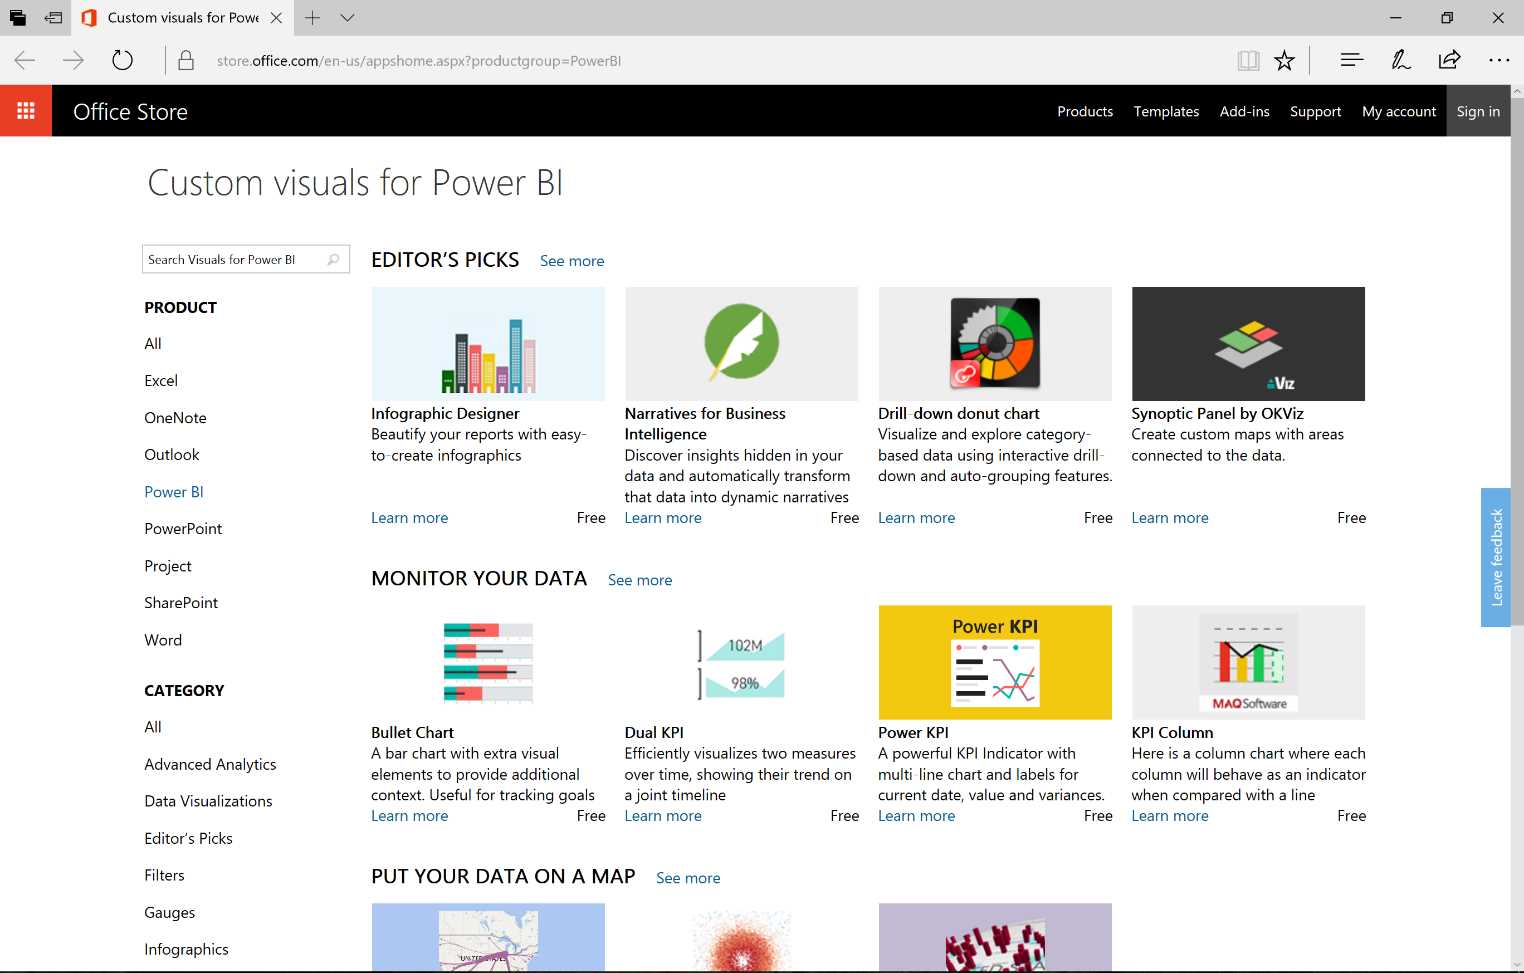Share the page using the share icon
1524x973 pixels.
click(1449, 60)
